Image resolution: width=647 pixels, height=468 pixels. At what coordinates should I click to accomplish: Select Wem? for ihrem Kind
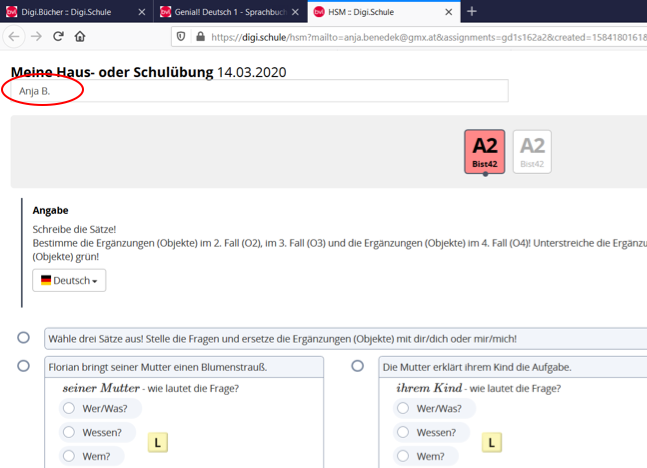point(404,456)
